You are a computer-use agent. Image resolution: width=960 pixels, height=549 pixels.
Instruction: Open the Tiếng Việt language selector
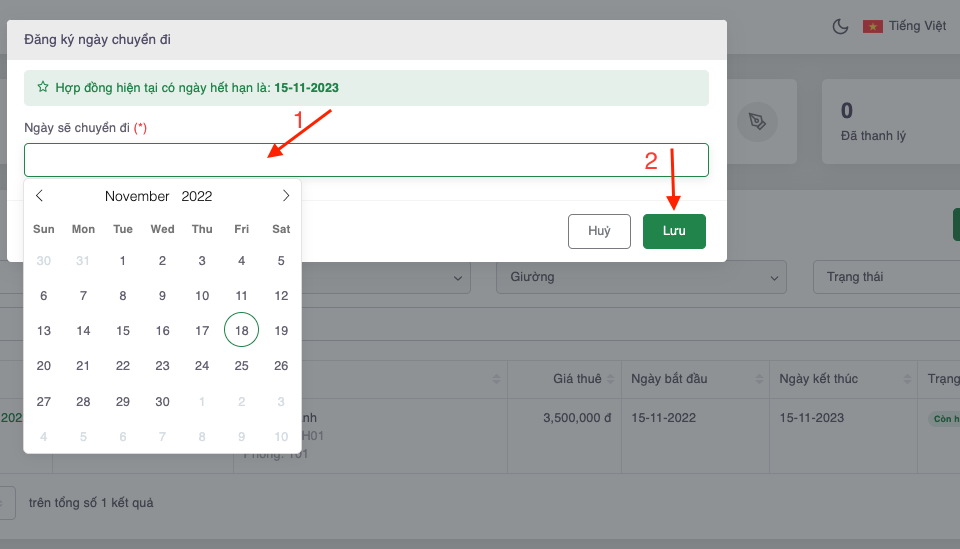917,26
